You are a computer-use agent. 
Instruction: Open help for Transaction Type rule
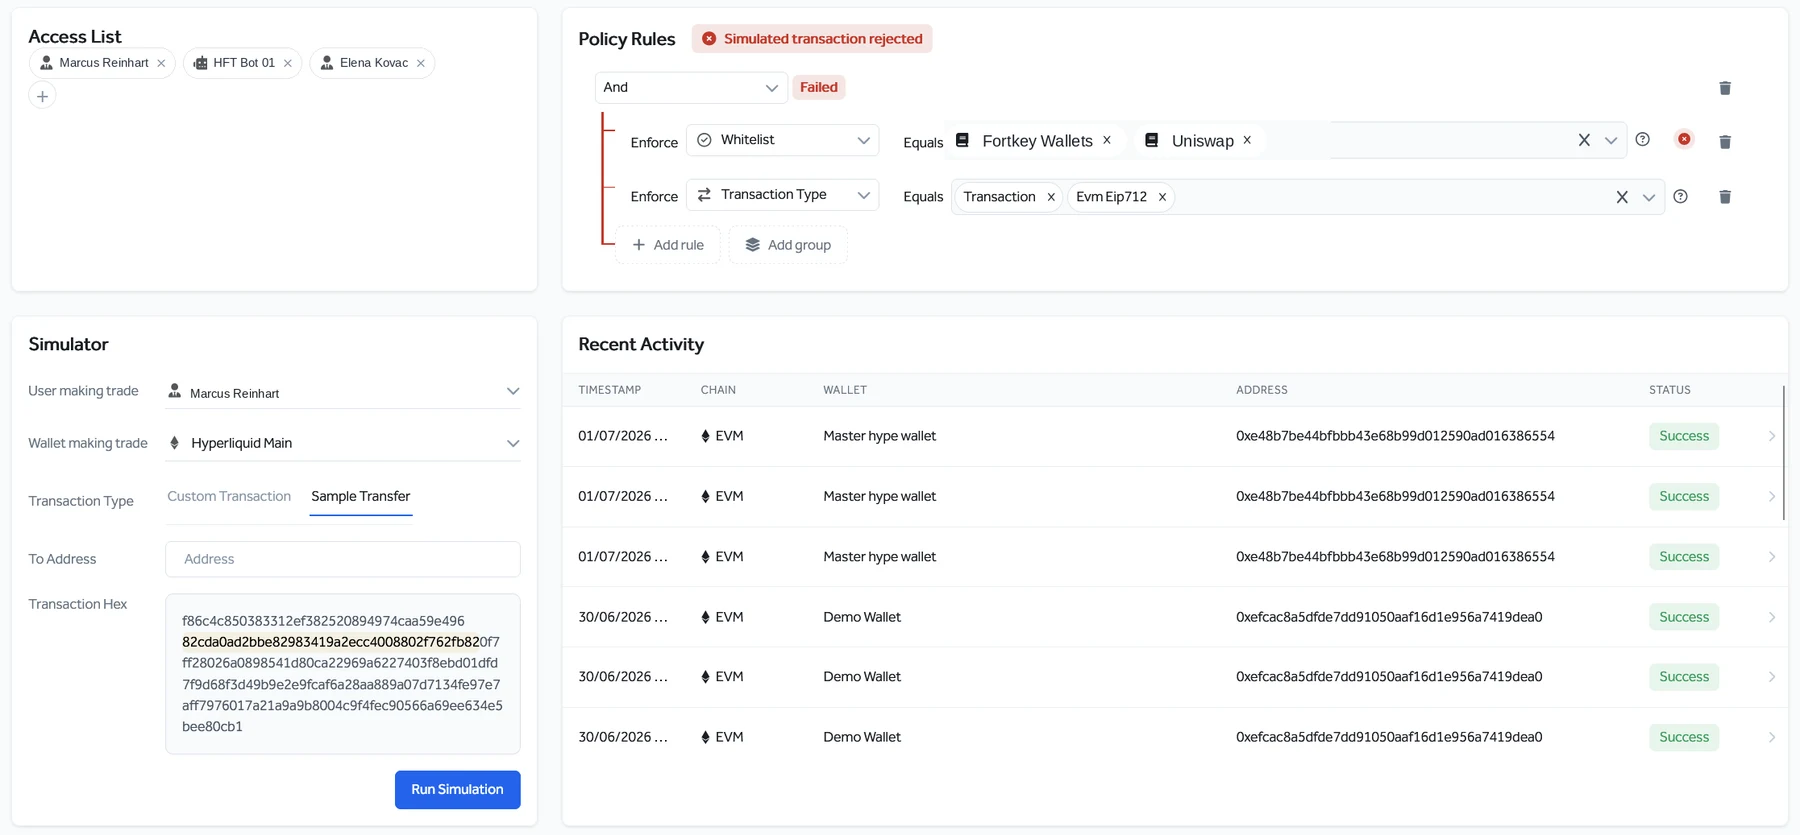1680,196
